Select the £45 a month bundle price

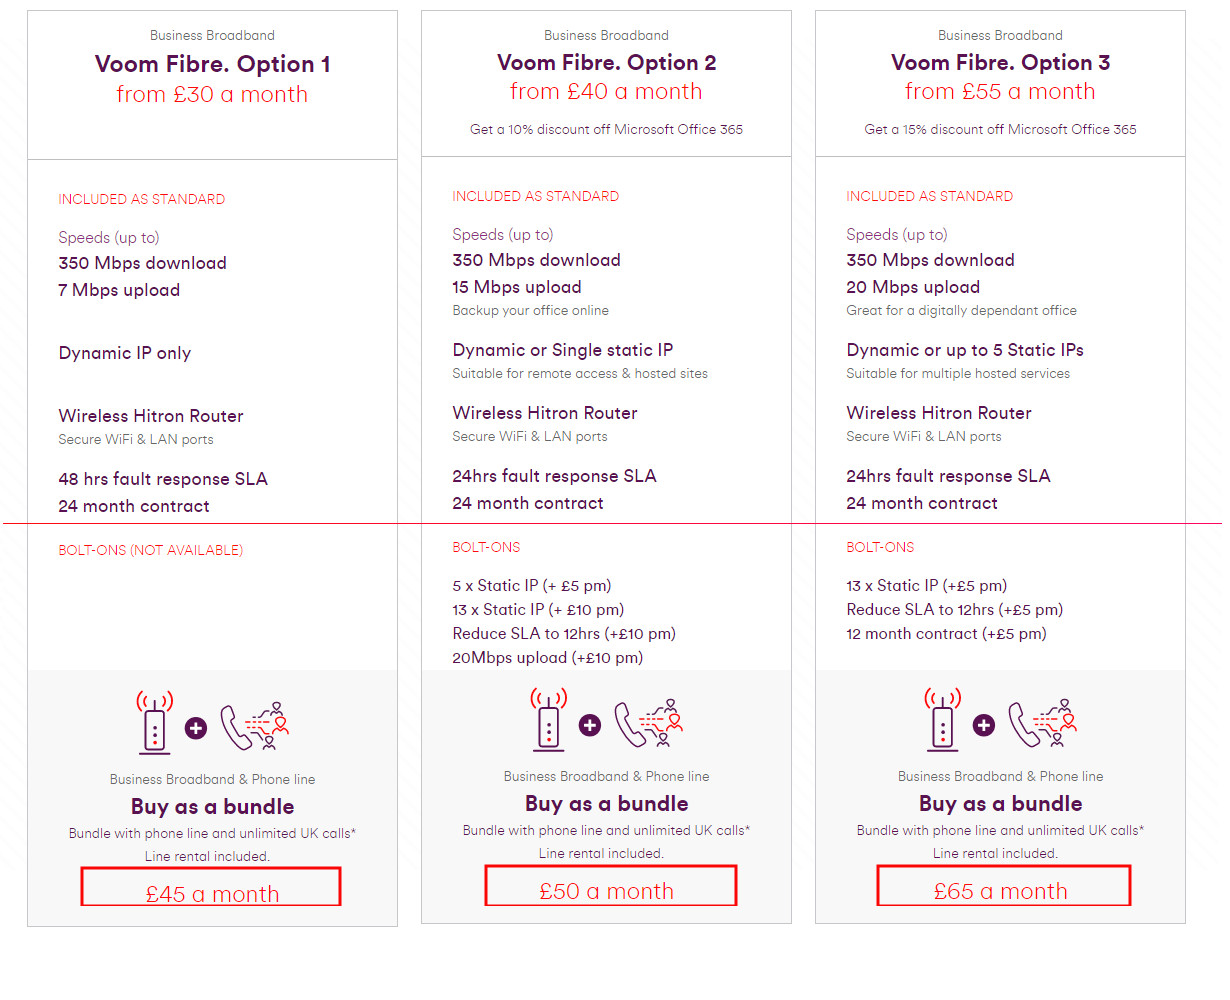pyautogui.click(x=212, y=893)
